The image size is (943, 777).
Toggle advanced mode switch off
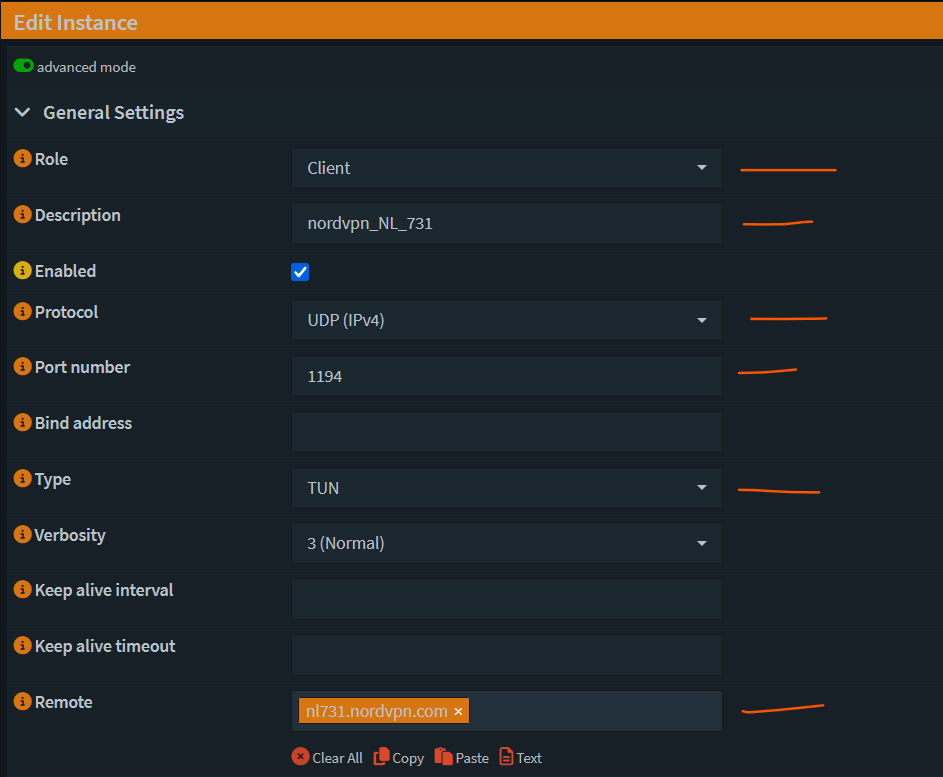coord(23,66)
